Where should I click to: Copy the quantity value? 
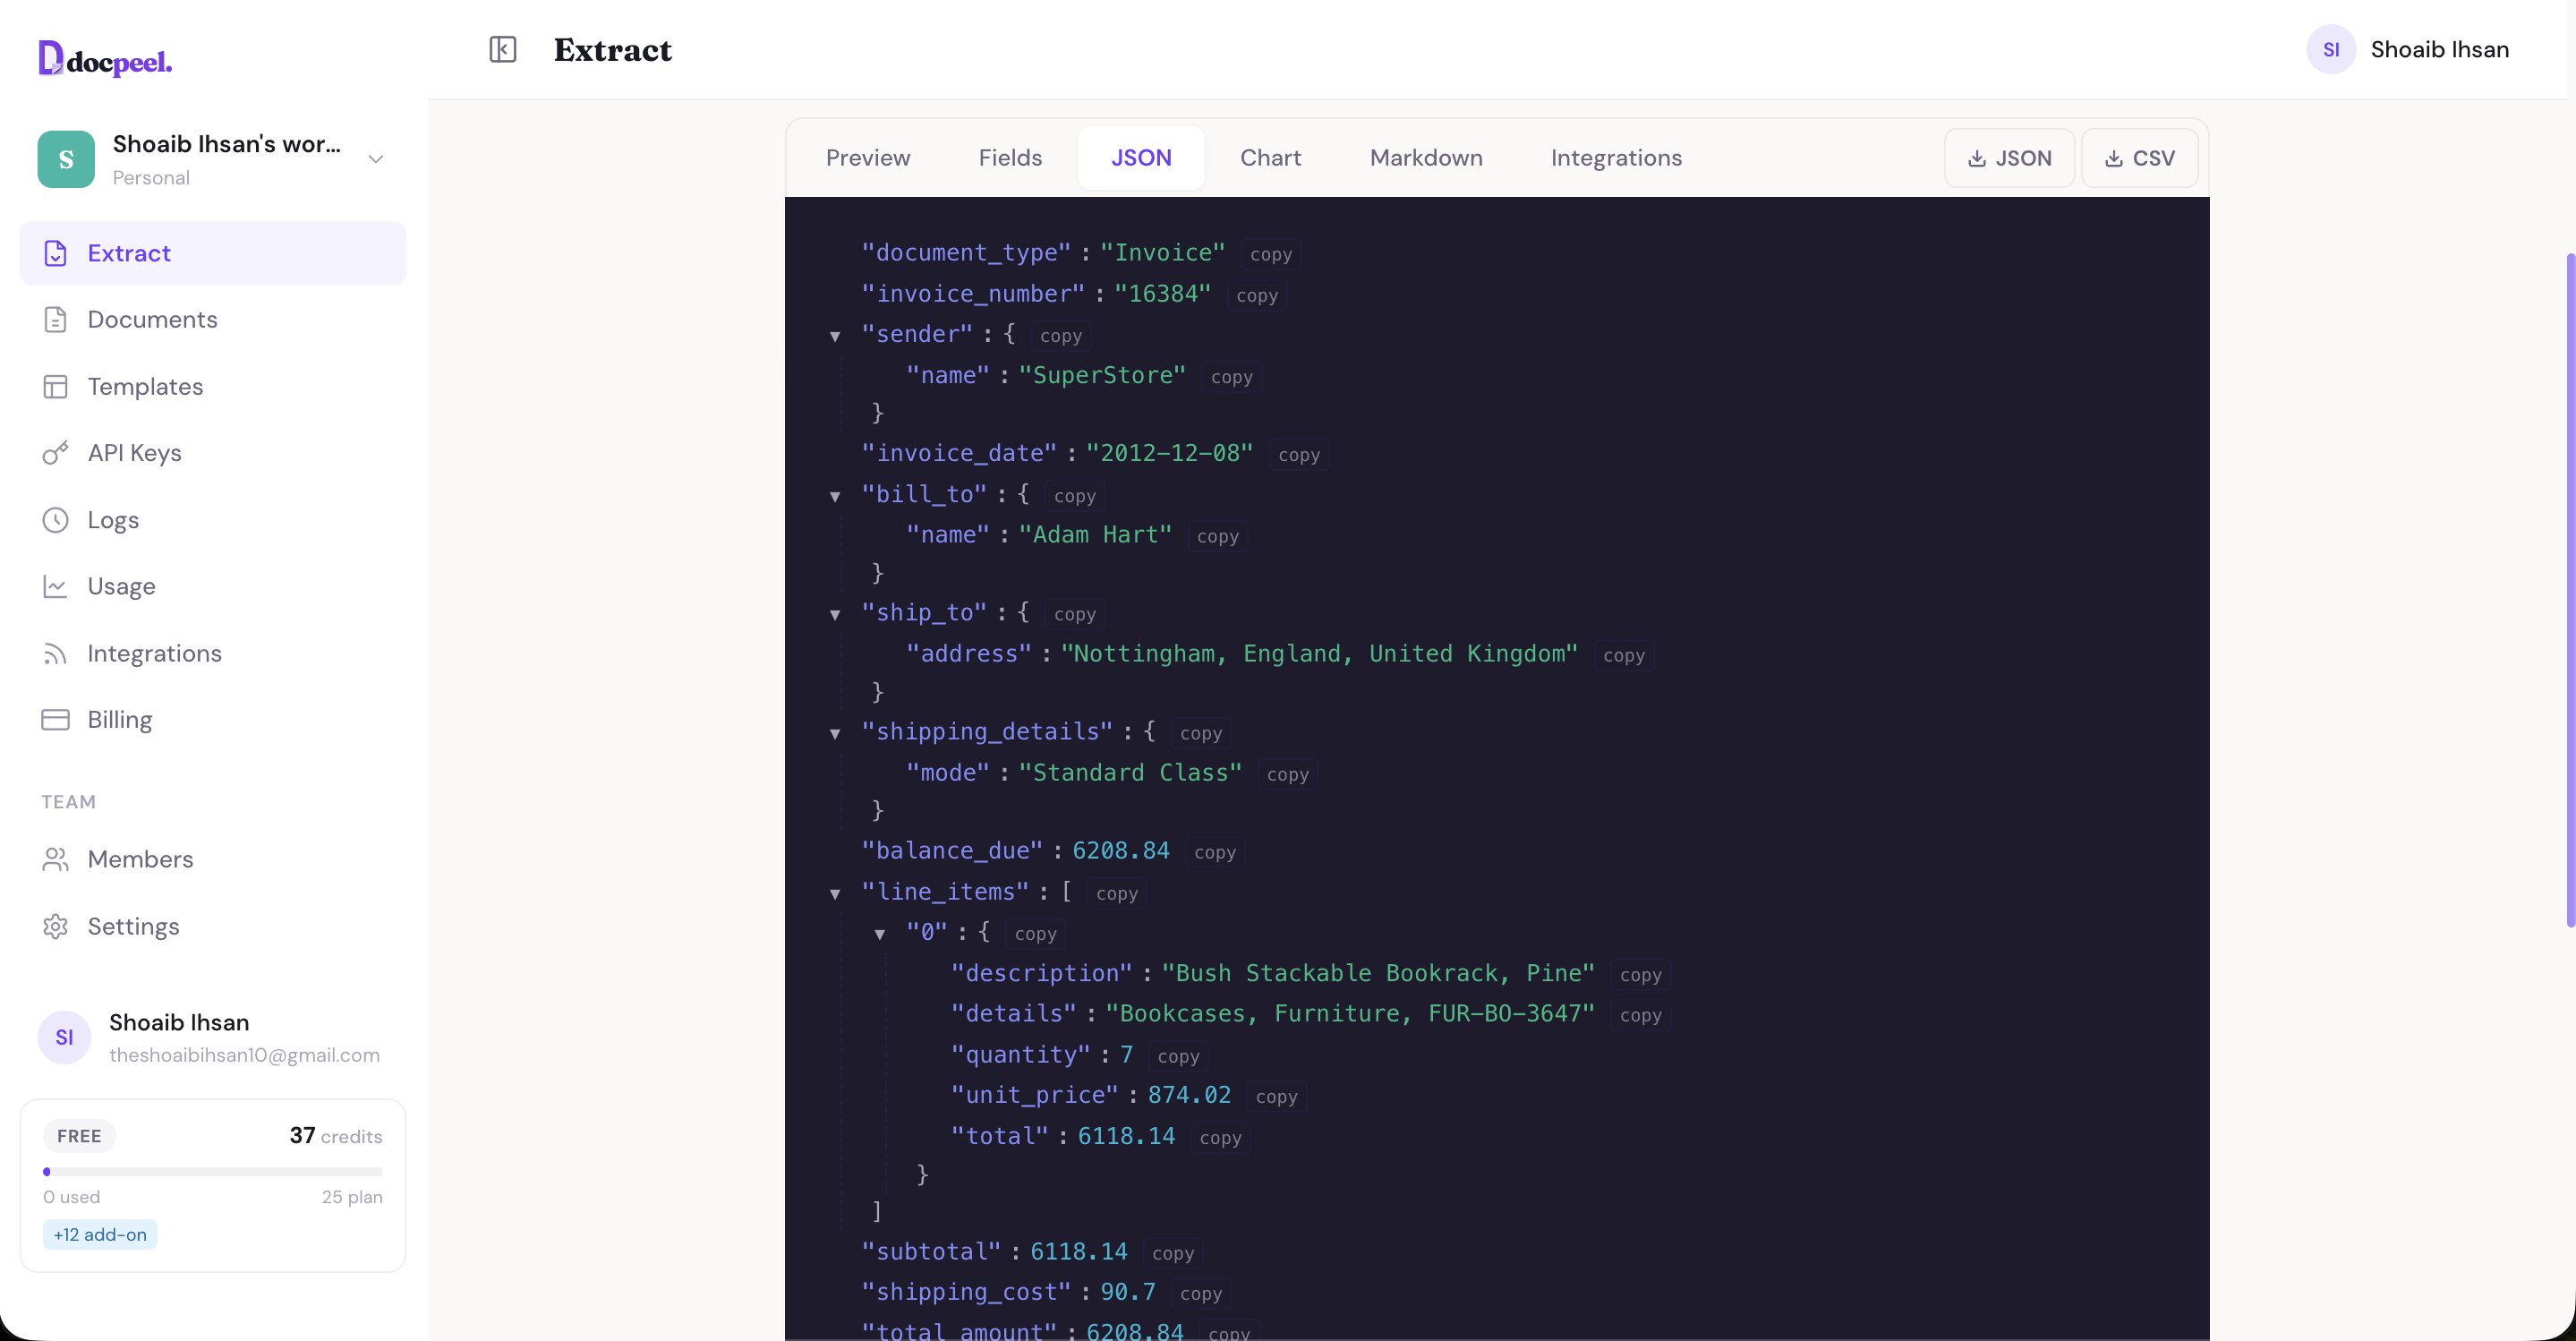pyautogui.click(x=1178, y=1056)
